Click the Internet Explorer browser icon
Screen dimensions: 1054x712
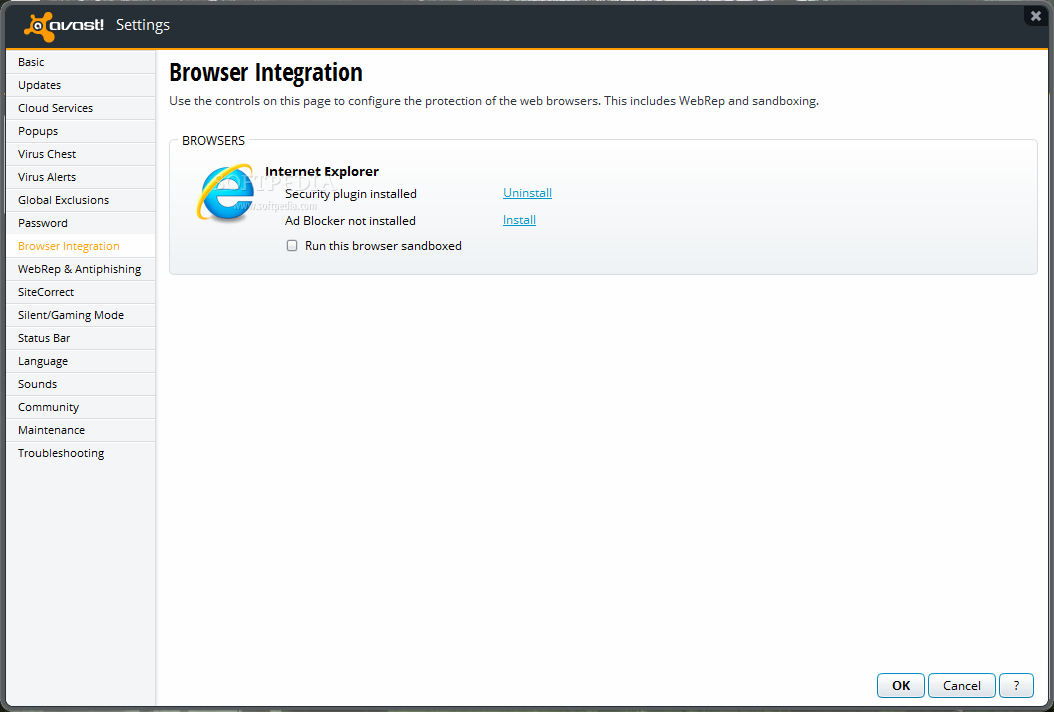[226, 193]
